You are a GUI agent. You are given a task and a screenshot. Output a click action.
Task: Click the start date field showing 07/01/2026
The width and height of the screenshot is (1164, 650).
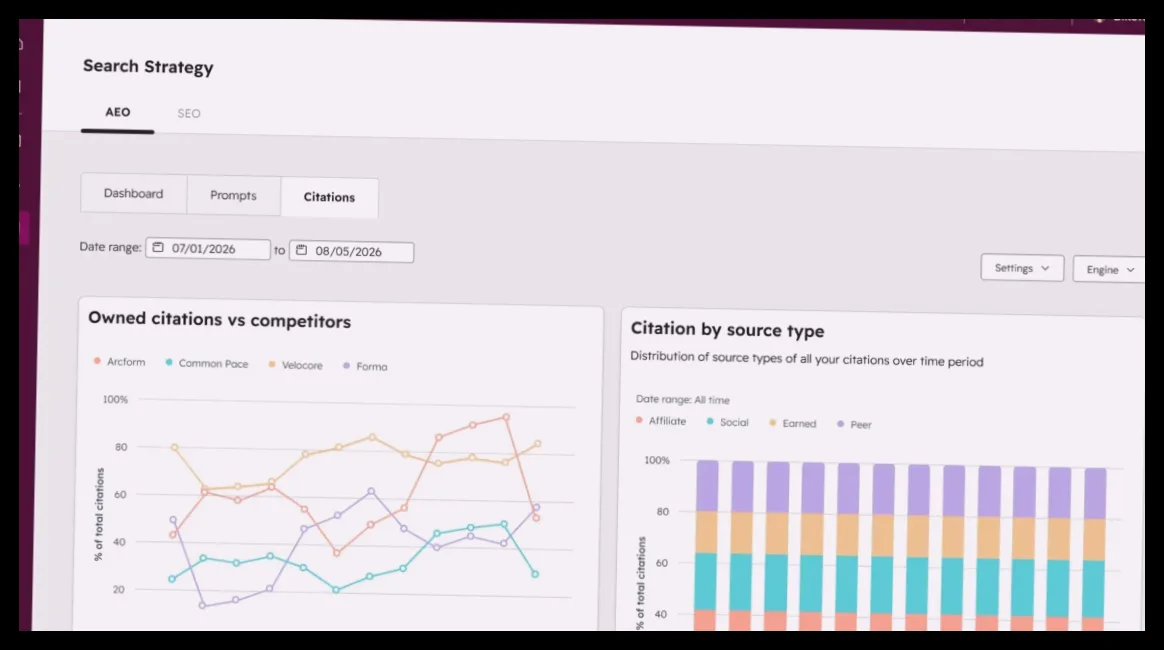[208, 249]
